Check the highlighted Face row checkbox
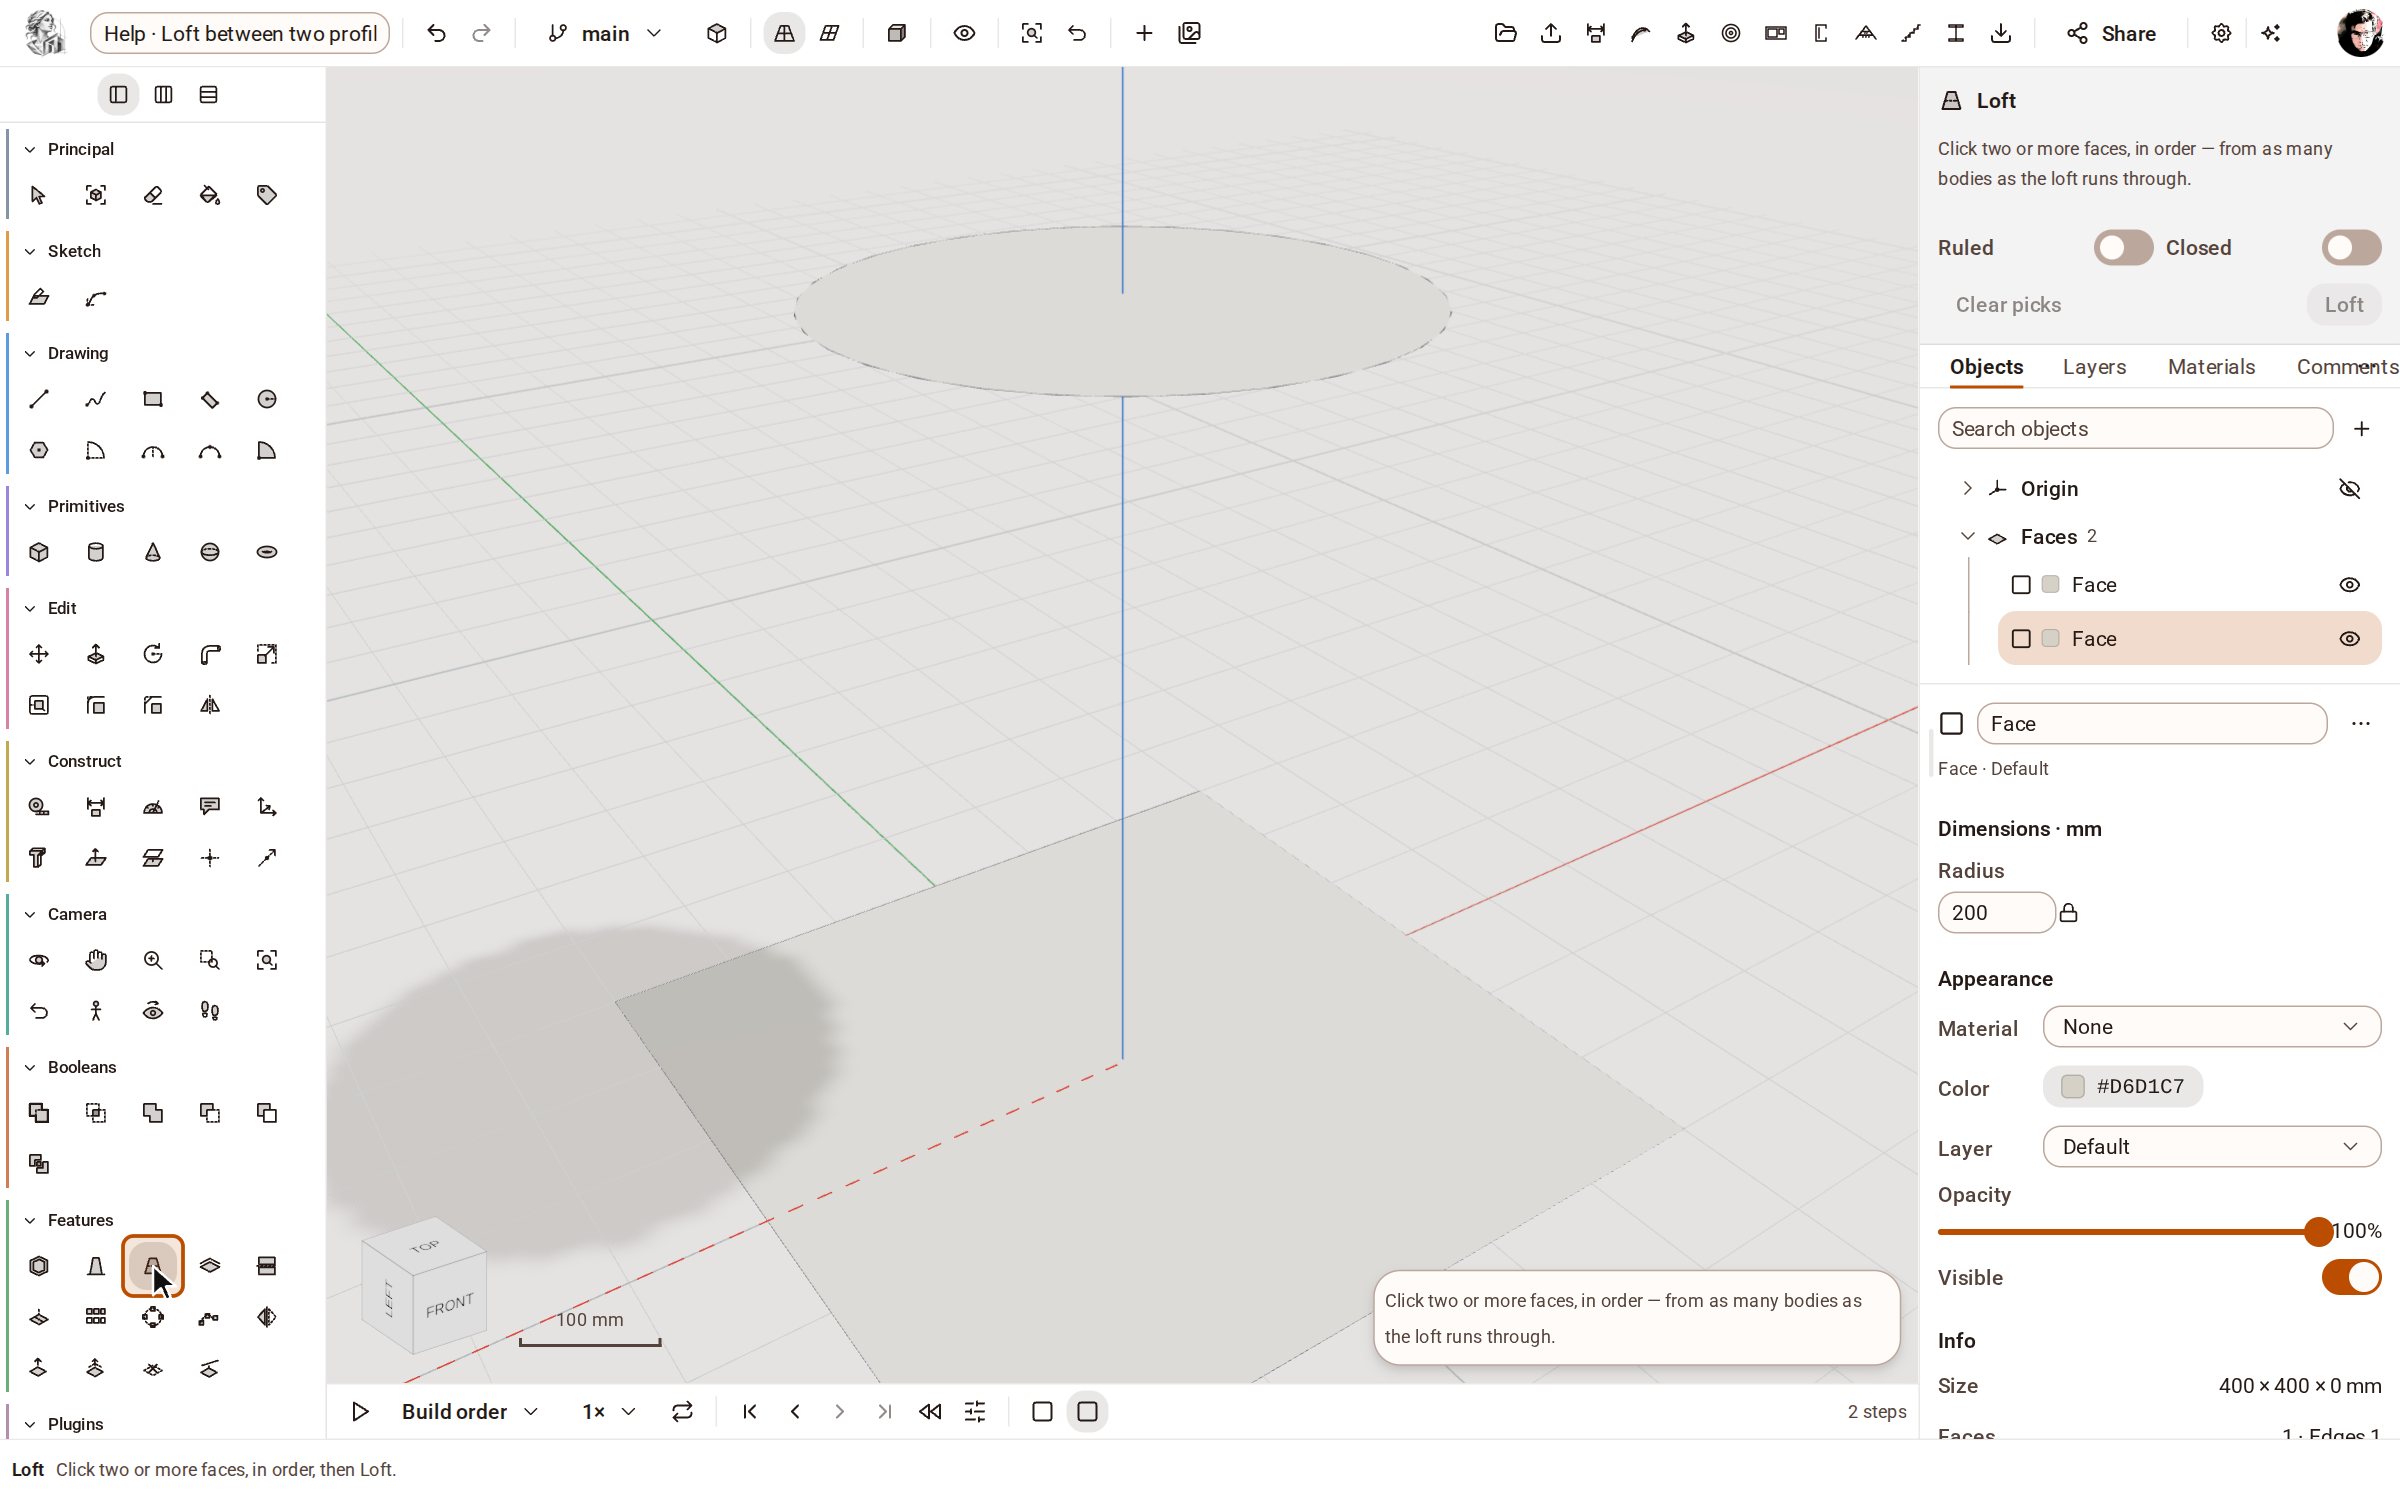2400x1500 pixels. (x=2021, y=639)
